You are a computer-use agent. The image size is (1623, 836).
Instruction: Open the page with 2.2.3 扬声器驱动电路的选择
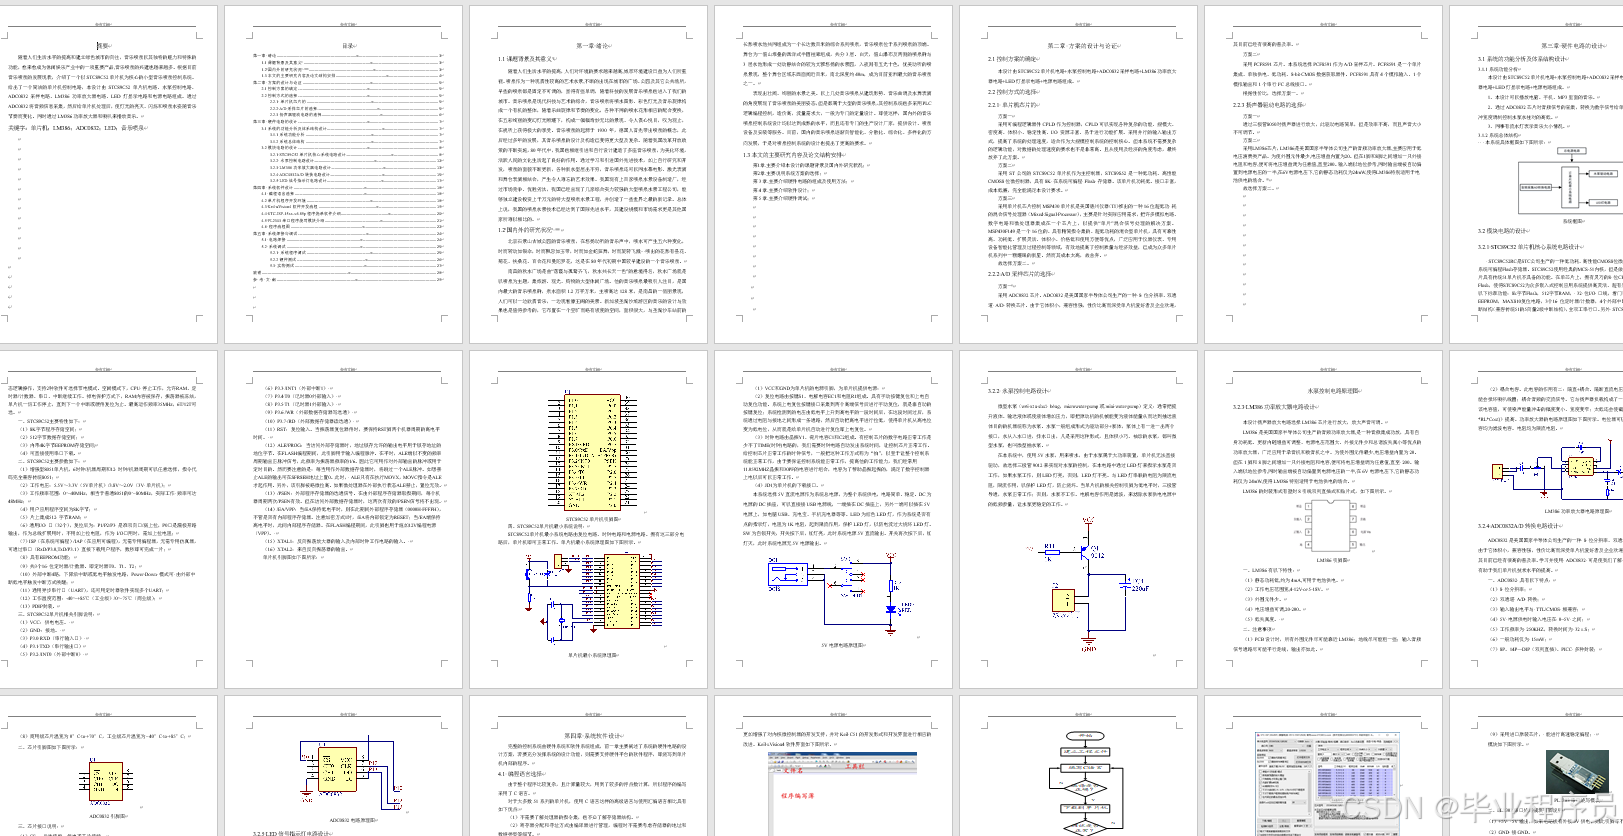click(x=1323, y=174)
